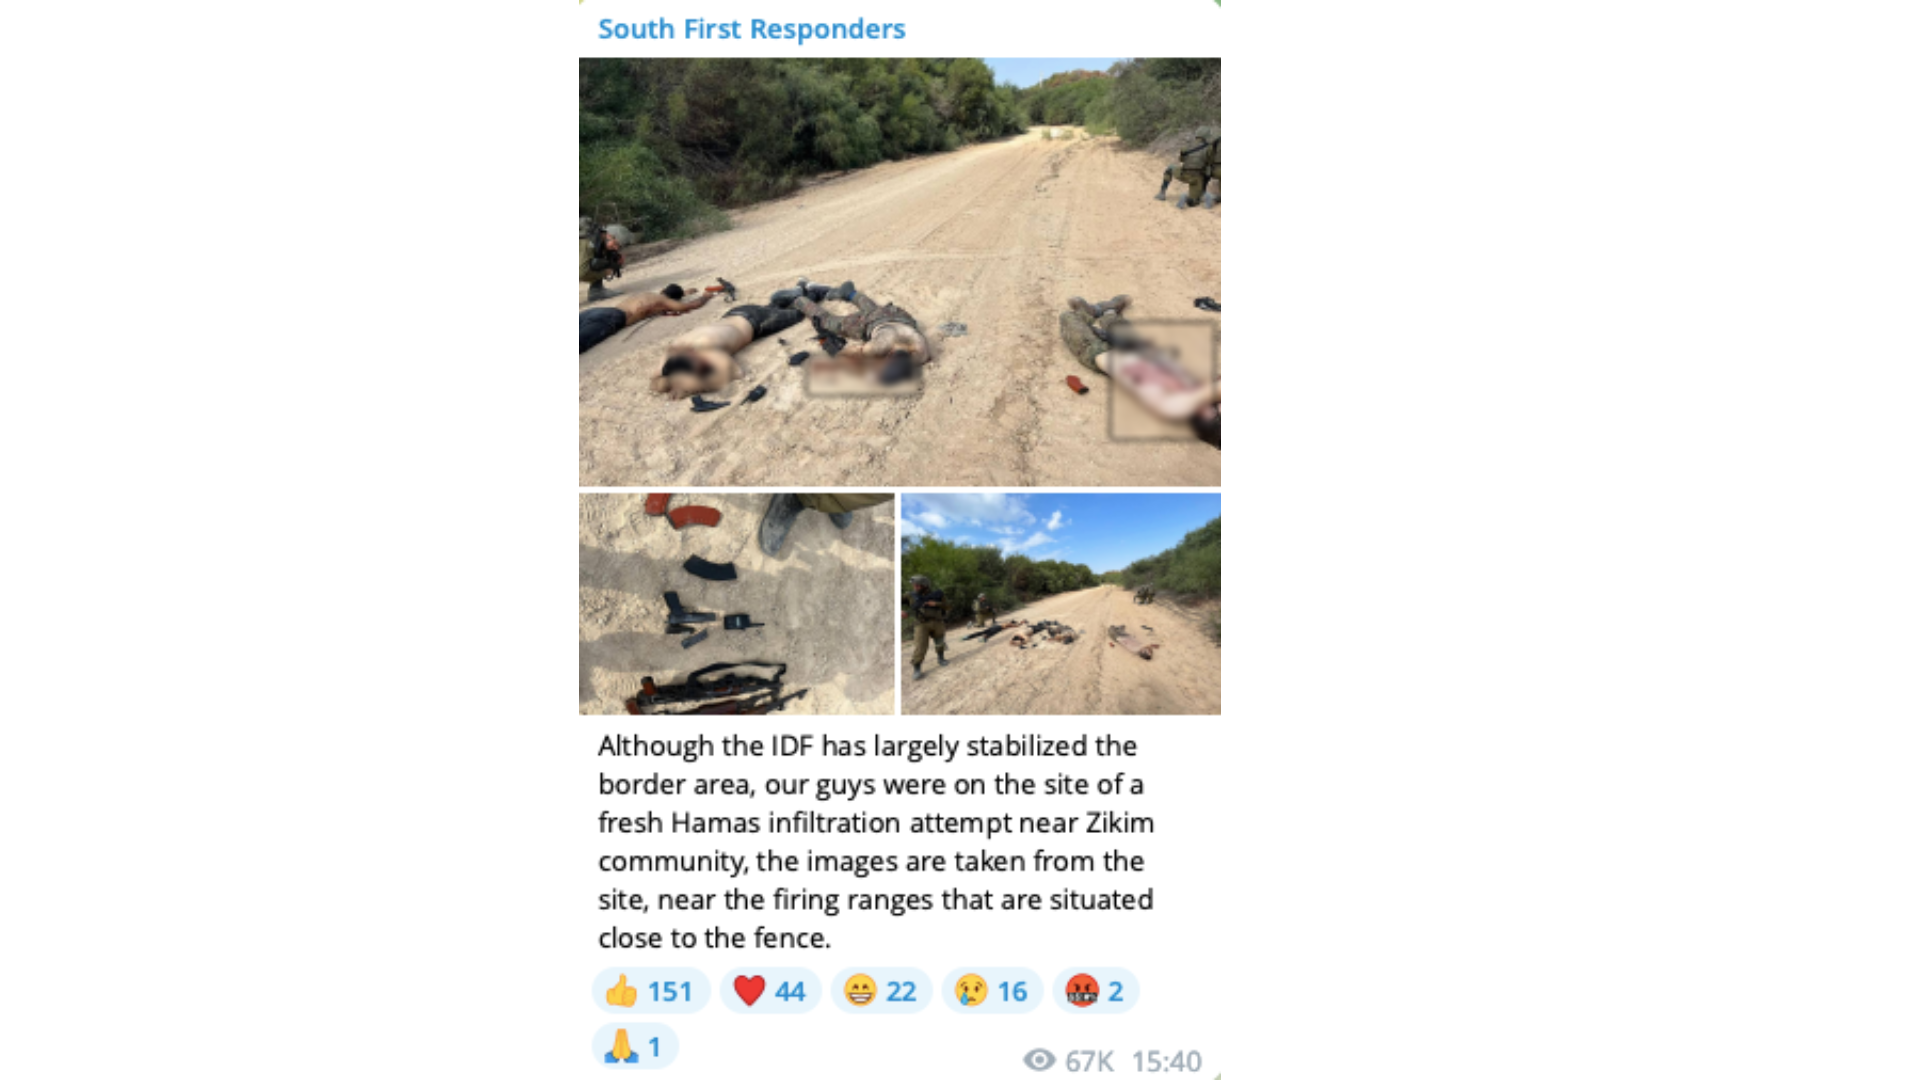
Task: Open the large top dirt road photo
Action: [x=900, y=272]
